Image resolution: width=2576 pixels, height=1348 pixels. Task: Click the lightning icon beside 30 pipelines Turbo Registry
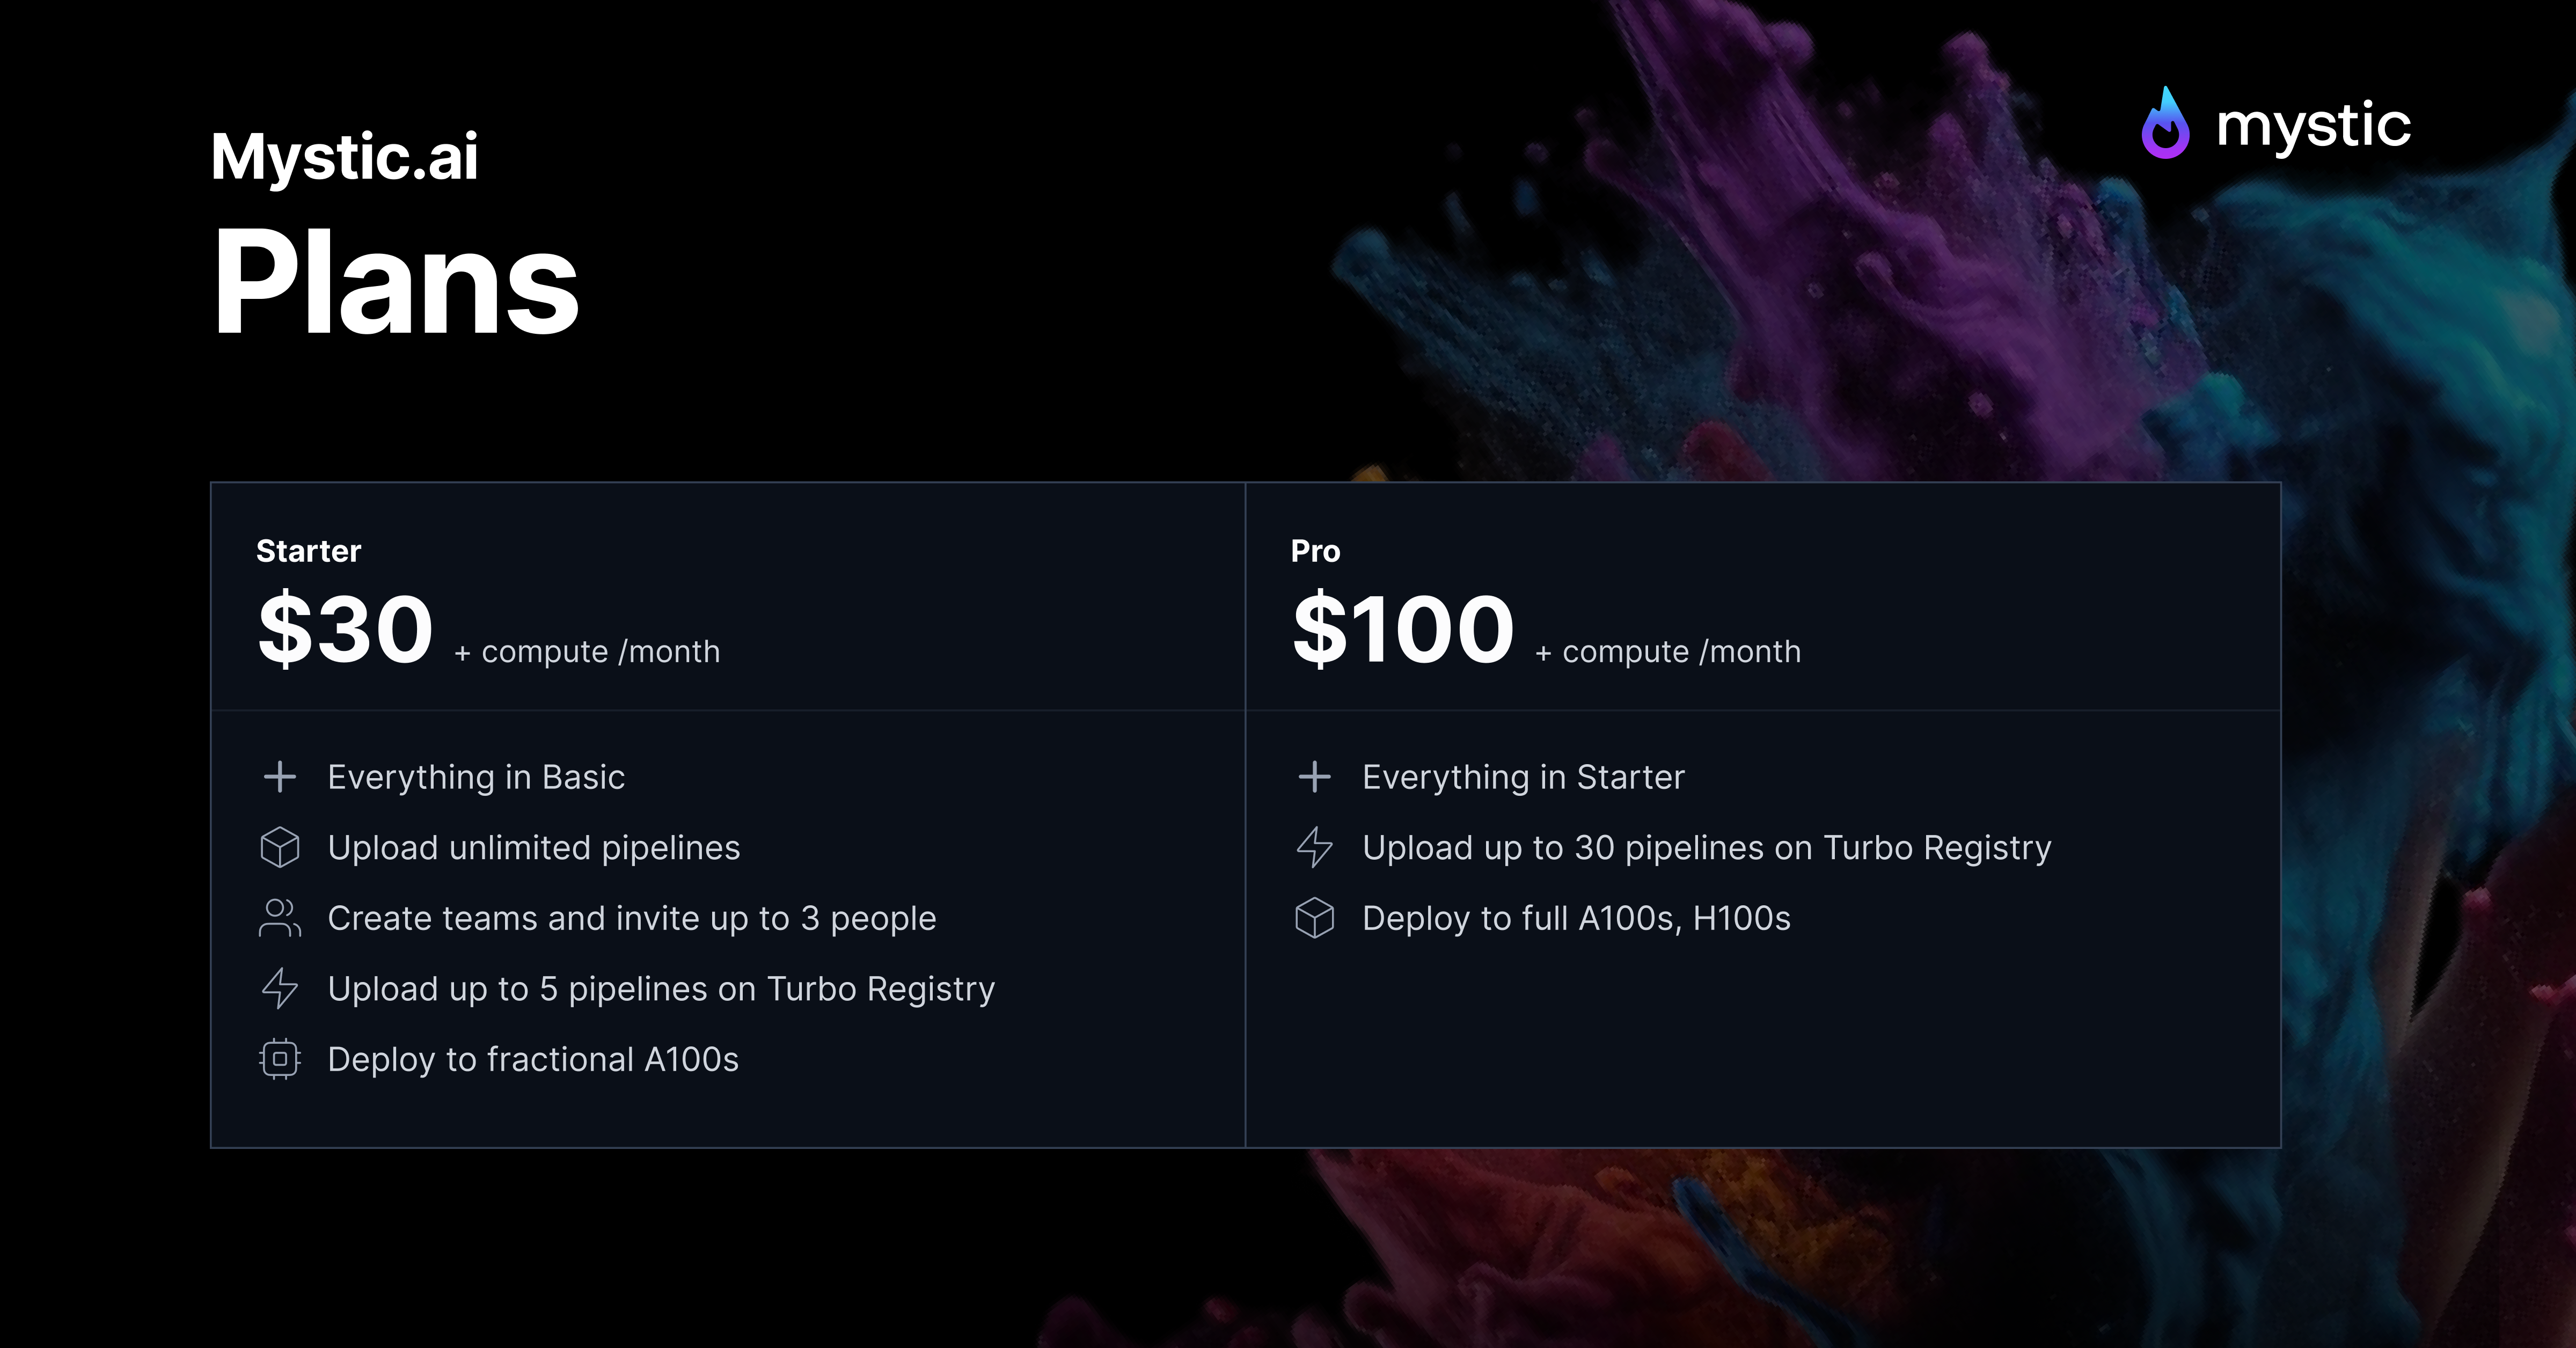(x=1314, y=847)
